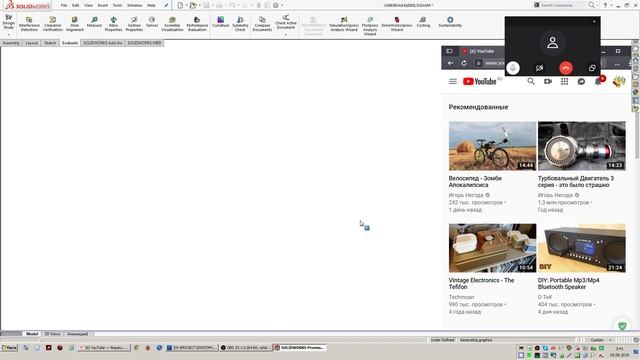640x360 pixels.
Task: Click Check Active Document
Action: pyautogui.click(x=286, y=22)
